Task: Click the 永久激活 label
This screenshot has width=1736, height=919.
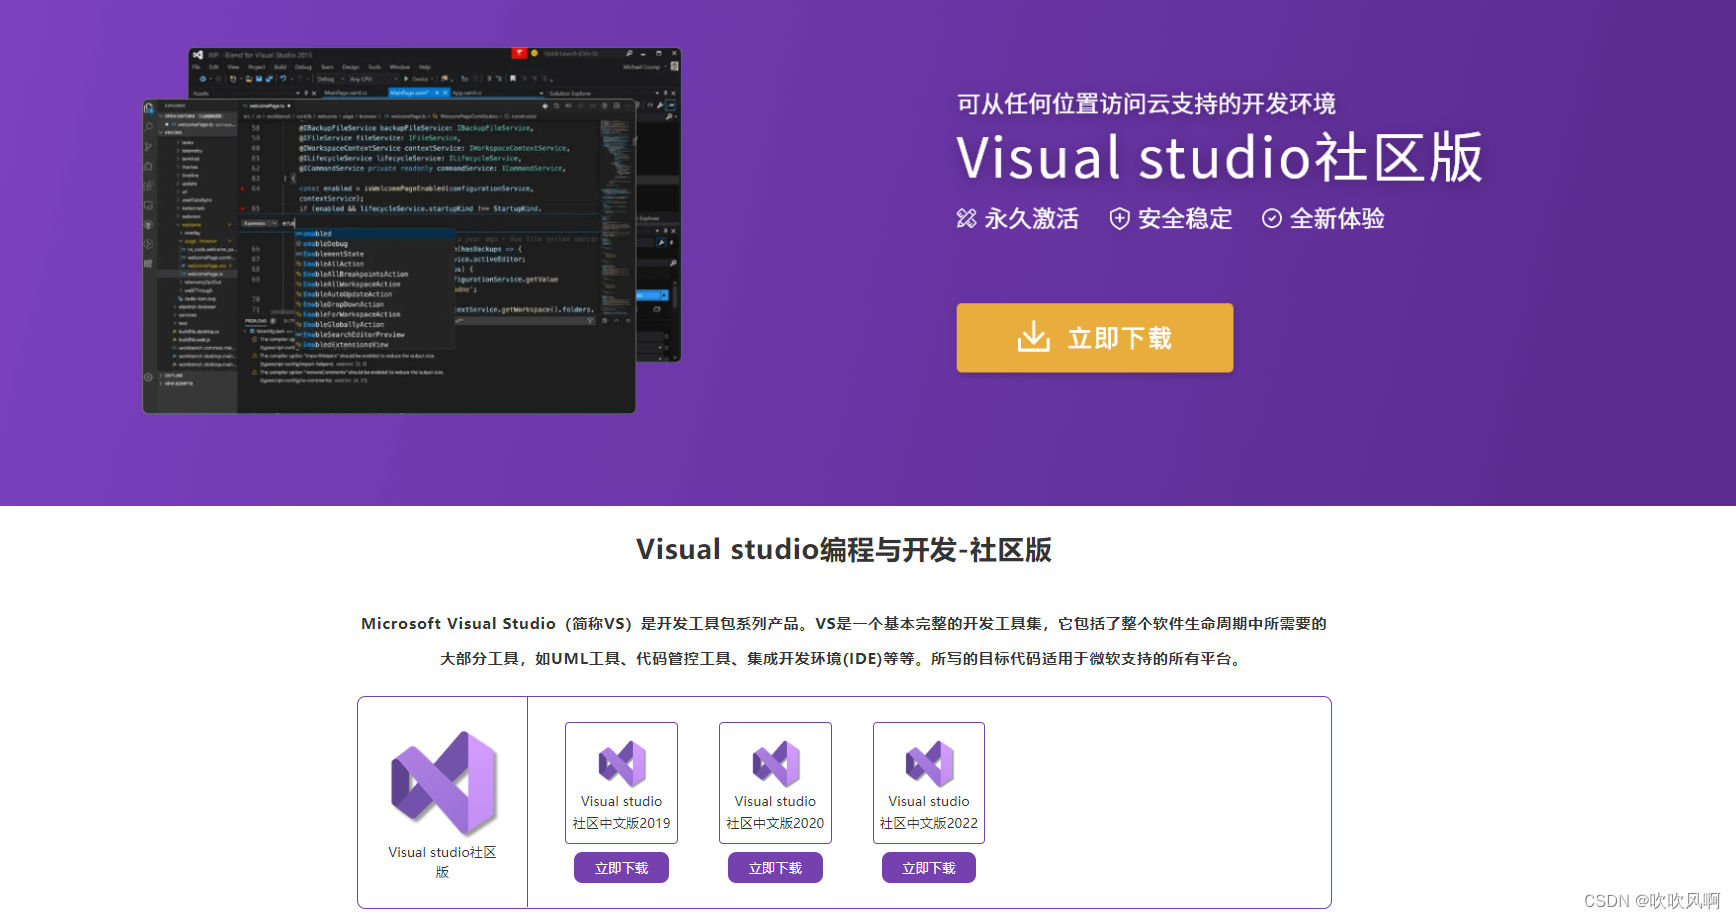Action: 1032,219
